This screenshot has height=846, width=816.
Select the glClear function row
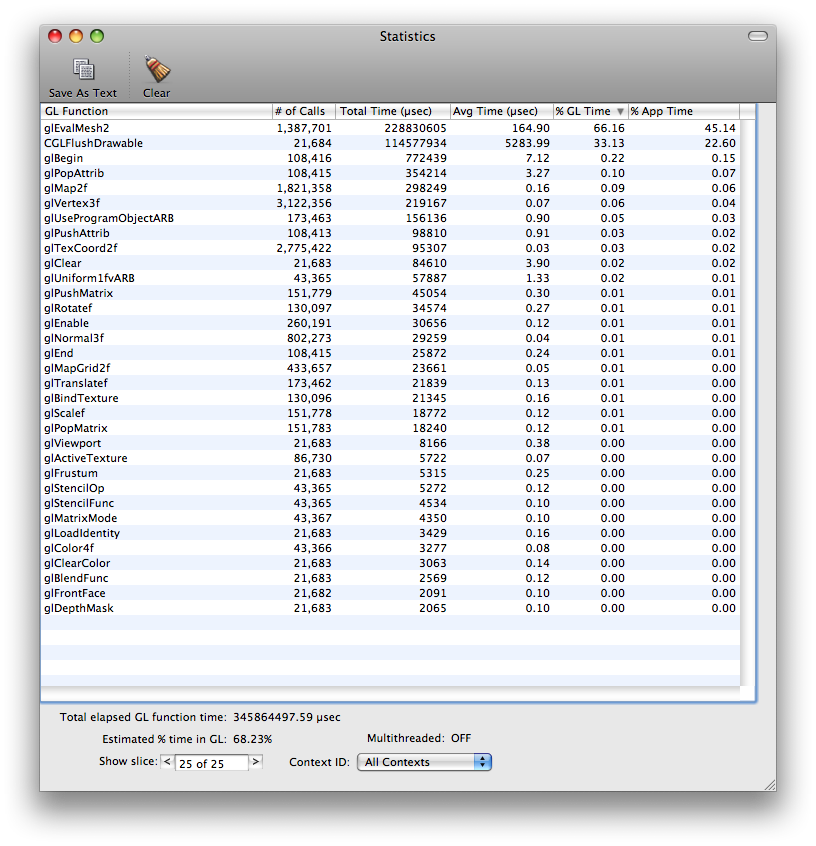tap(390, 263)
